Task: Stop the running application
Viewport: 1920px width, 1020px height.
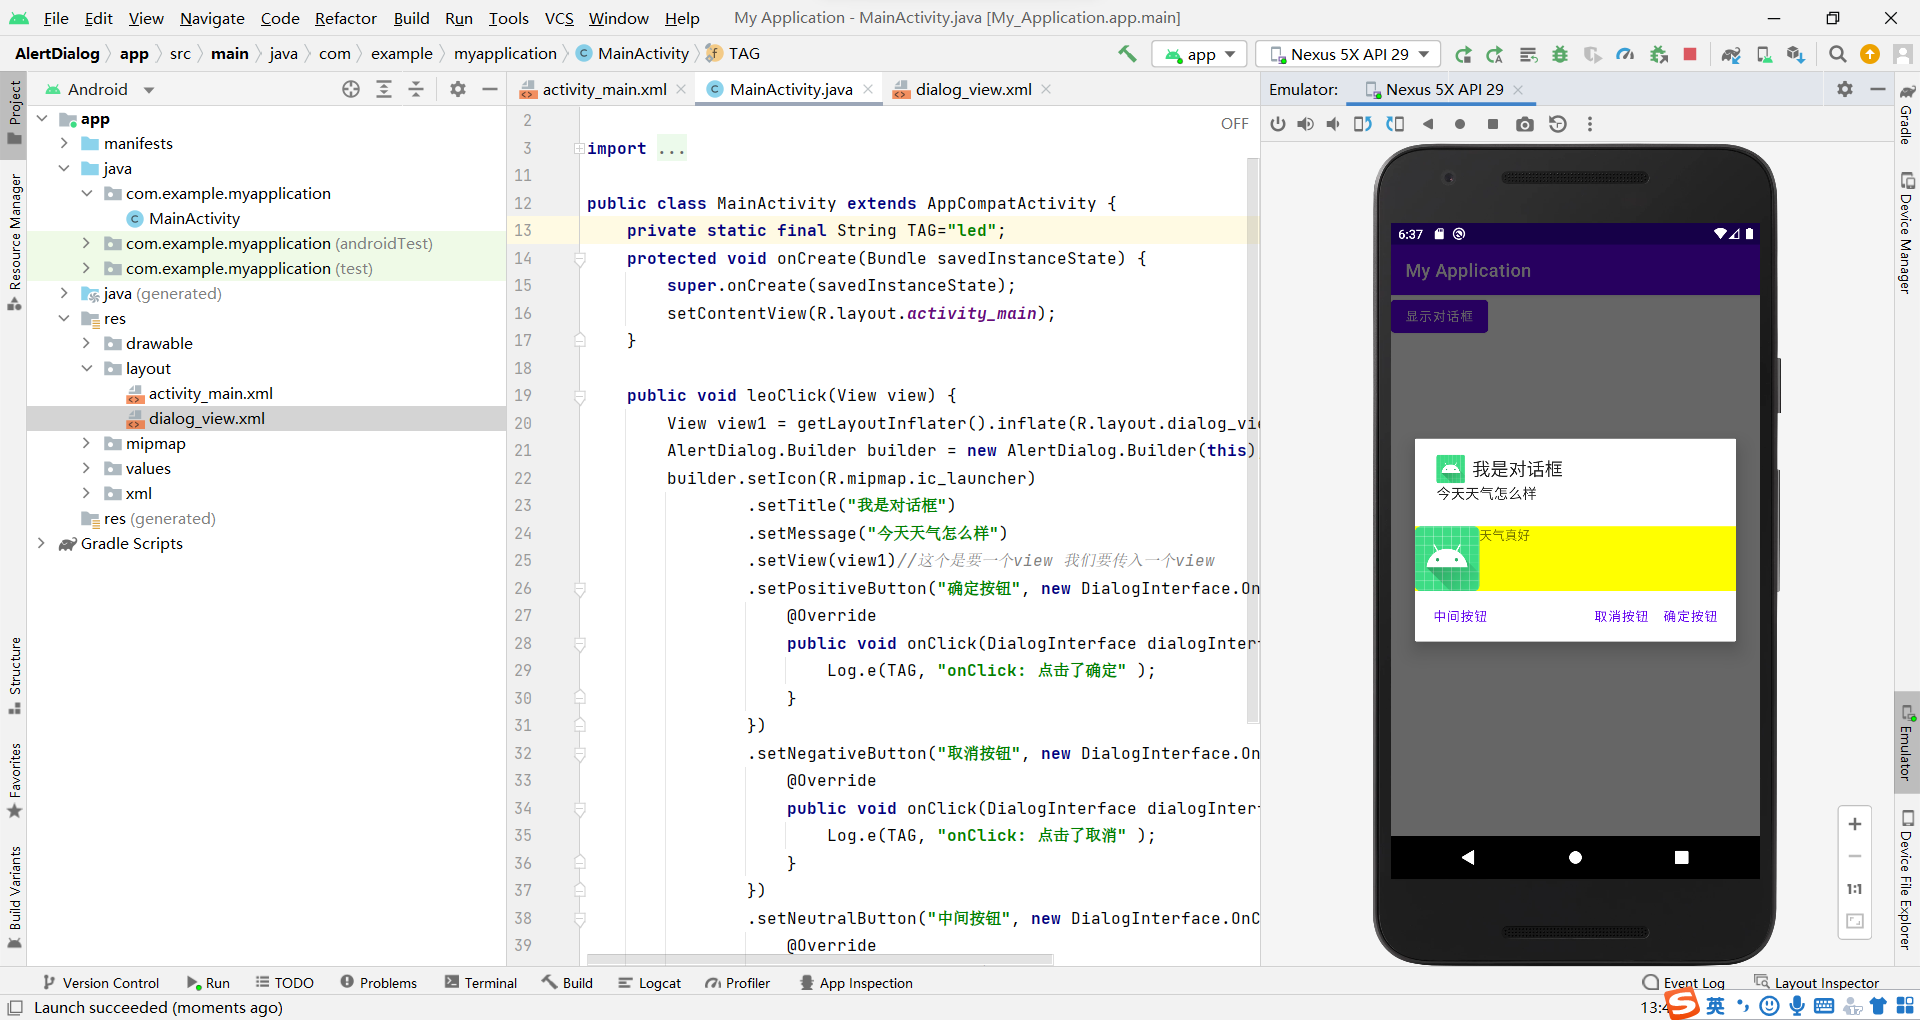Action: pos(1691,54)
